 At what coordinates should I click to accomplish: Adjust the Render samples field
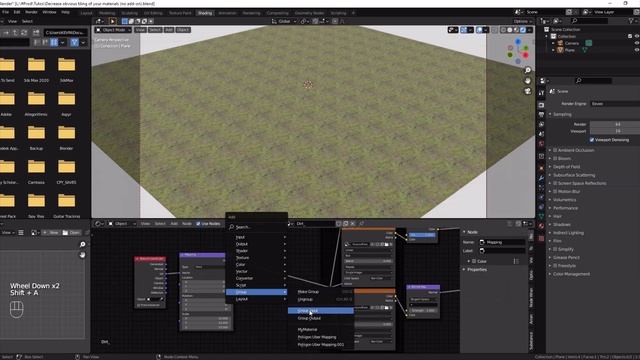pyautogui.click(x=615, y=124)
